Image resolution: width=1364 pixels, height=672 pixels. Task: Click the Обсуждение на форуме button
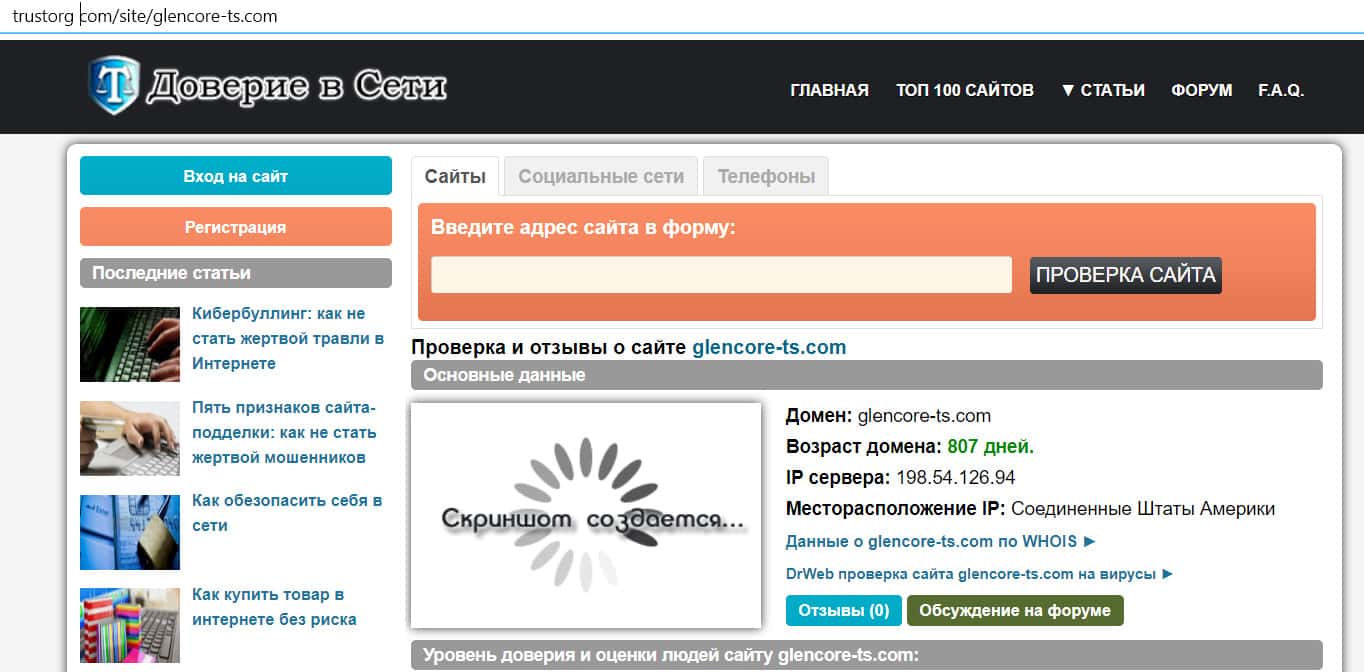click(1015, 611)
